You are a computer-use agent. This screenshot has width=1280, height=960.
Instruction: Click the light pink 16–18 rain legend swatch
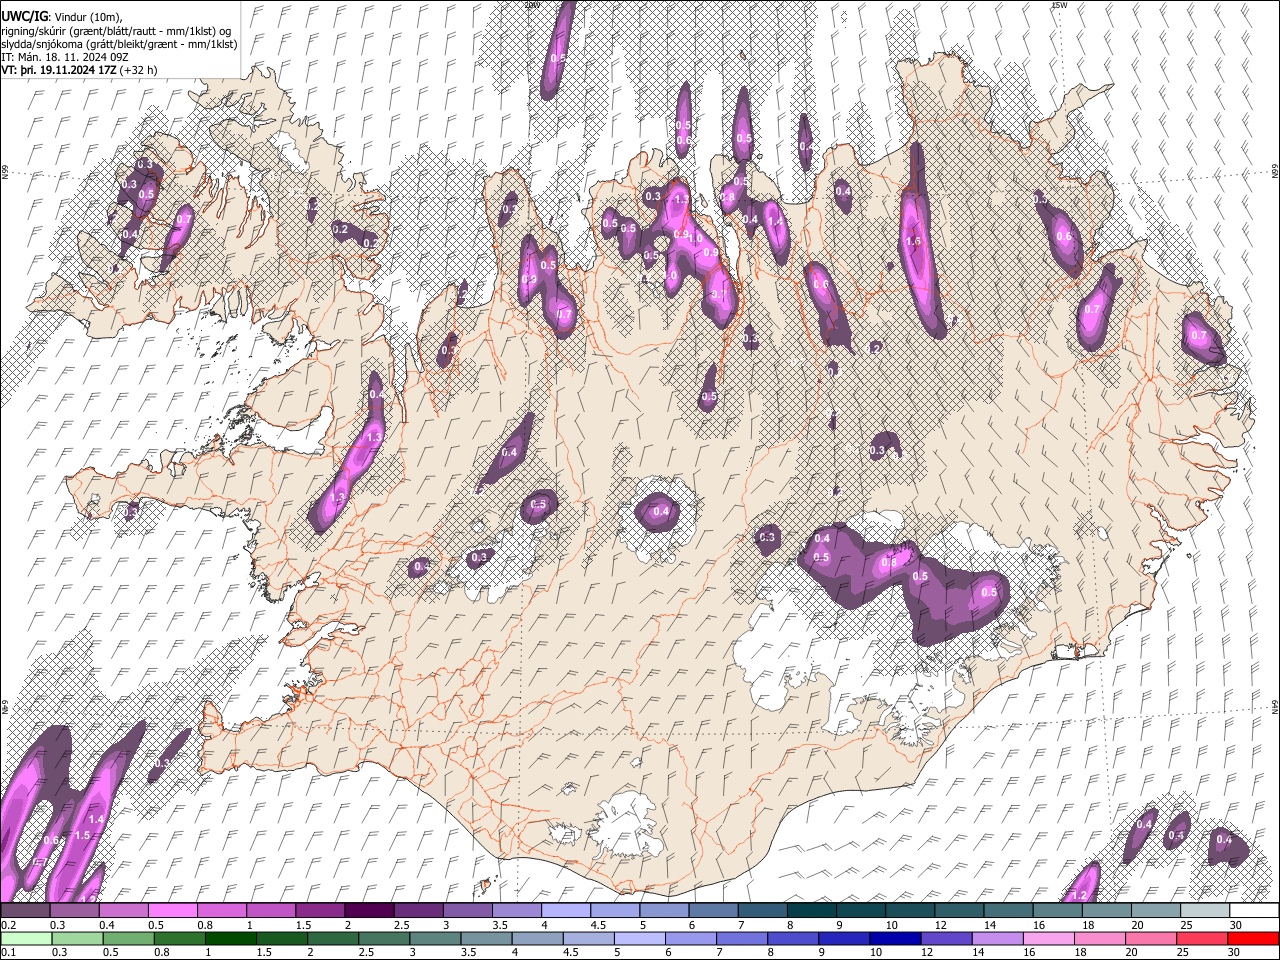point(1047,938)
